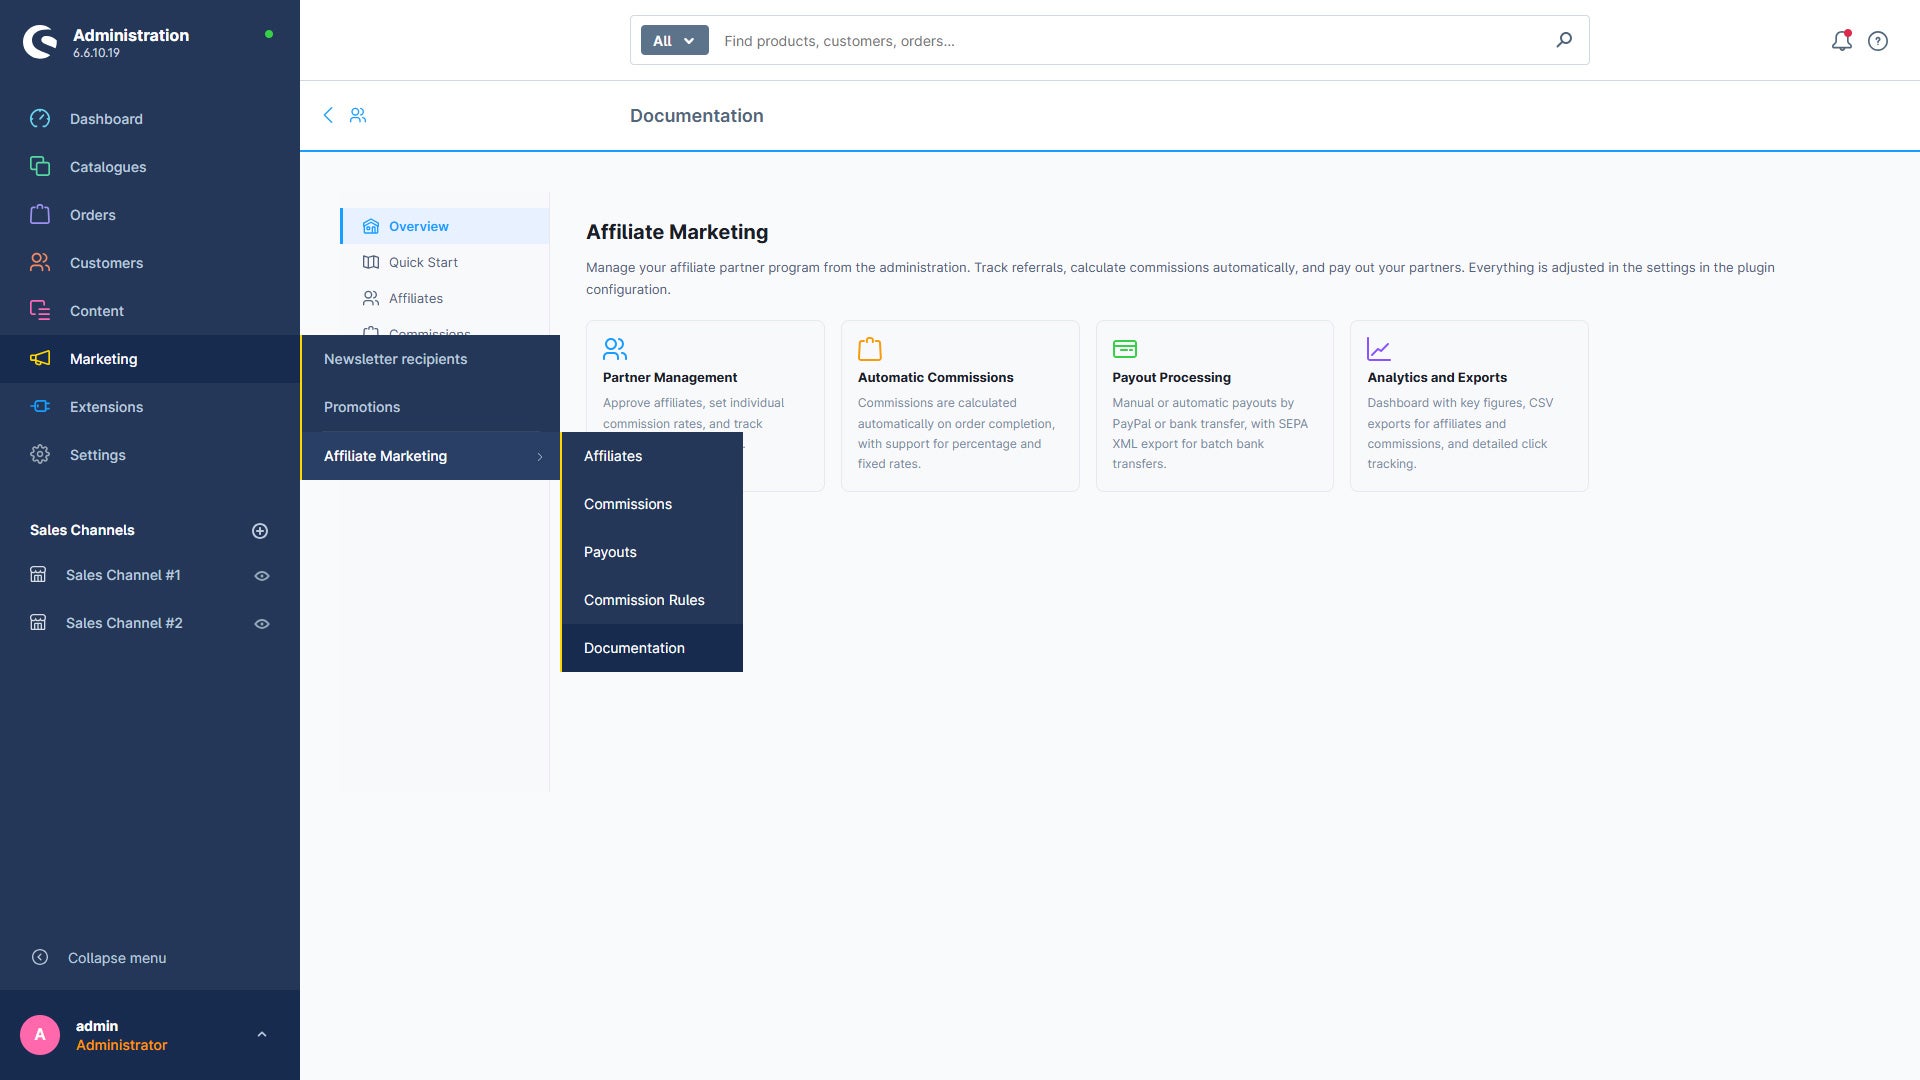Select Payouts in the flyout submenu
The image size is (1920, 1080).
tap(652, 552)
